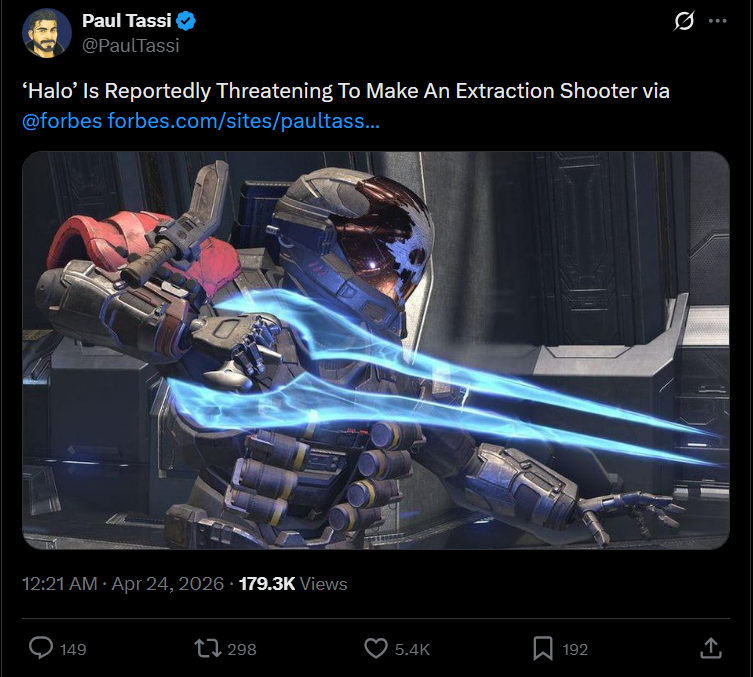Open the three-dot more options menu

717,21
